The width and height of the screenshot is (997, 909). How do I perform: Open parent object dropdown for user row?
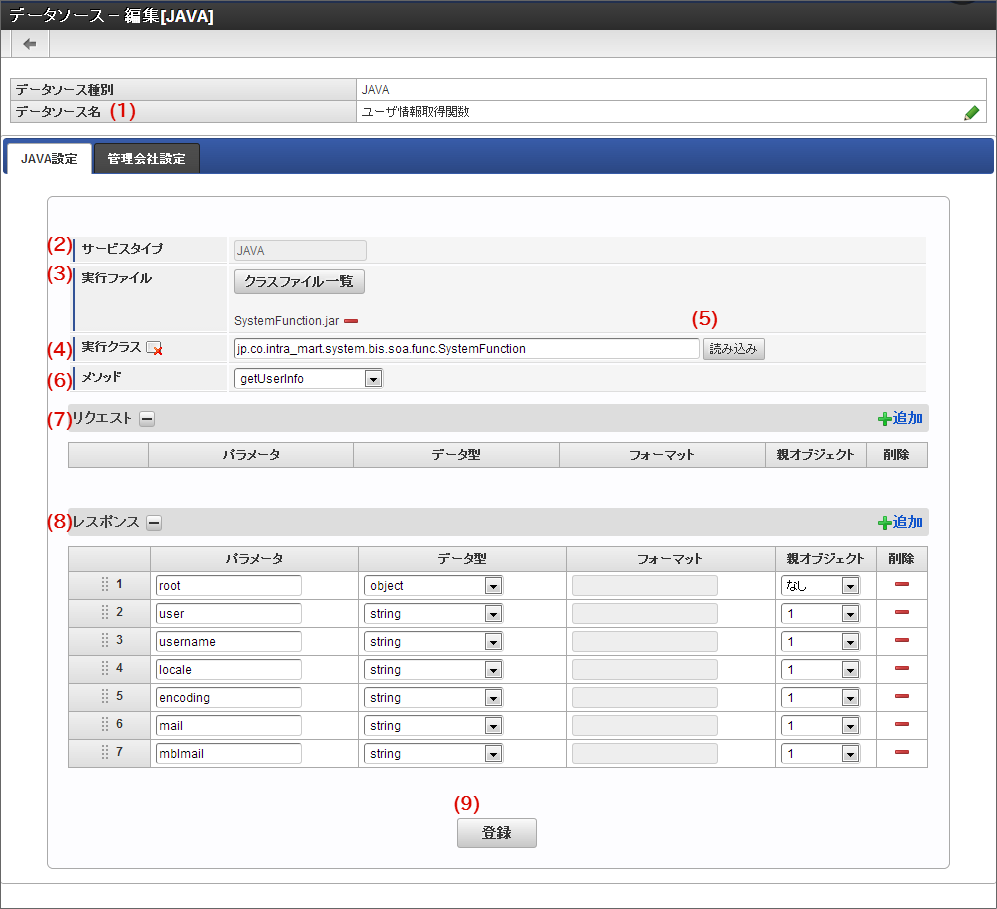coord(820,614)
